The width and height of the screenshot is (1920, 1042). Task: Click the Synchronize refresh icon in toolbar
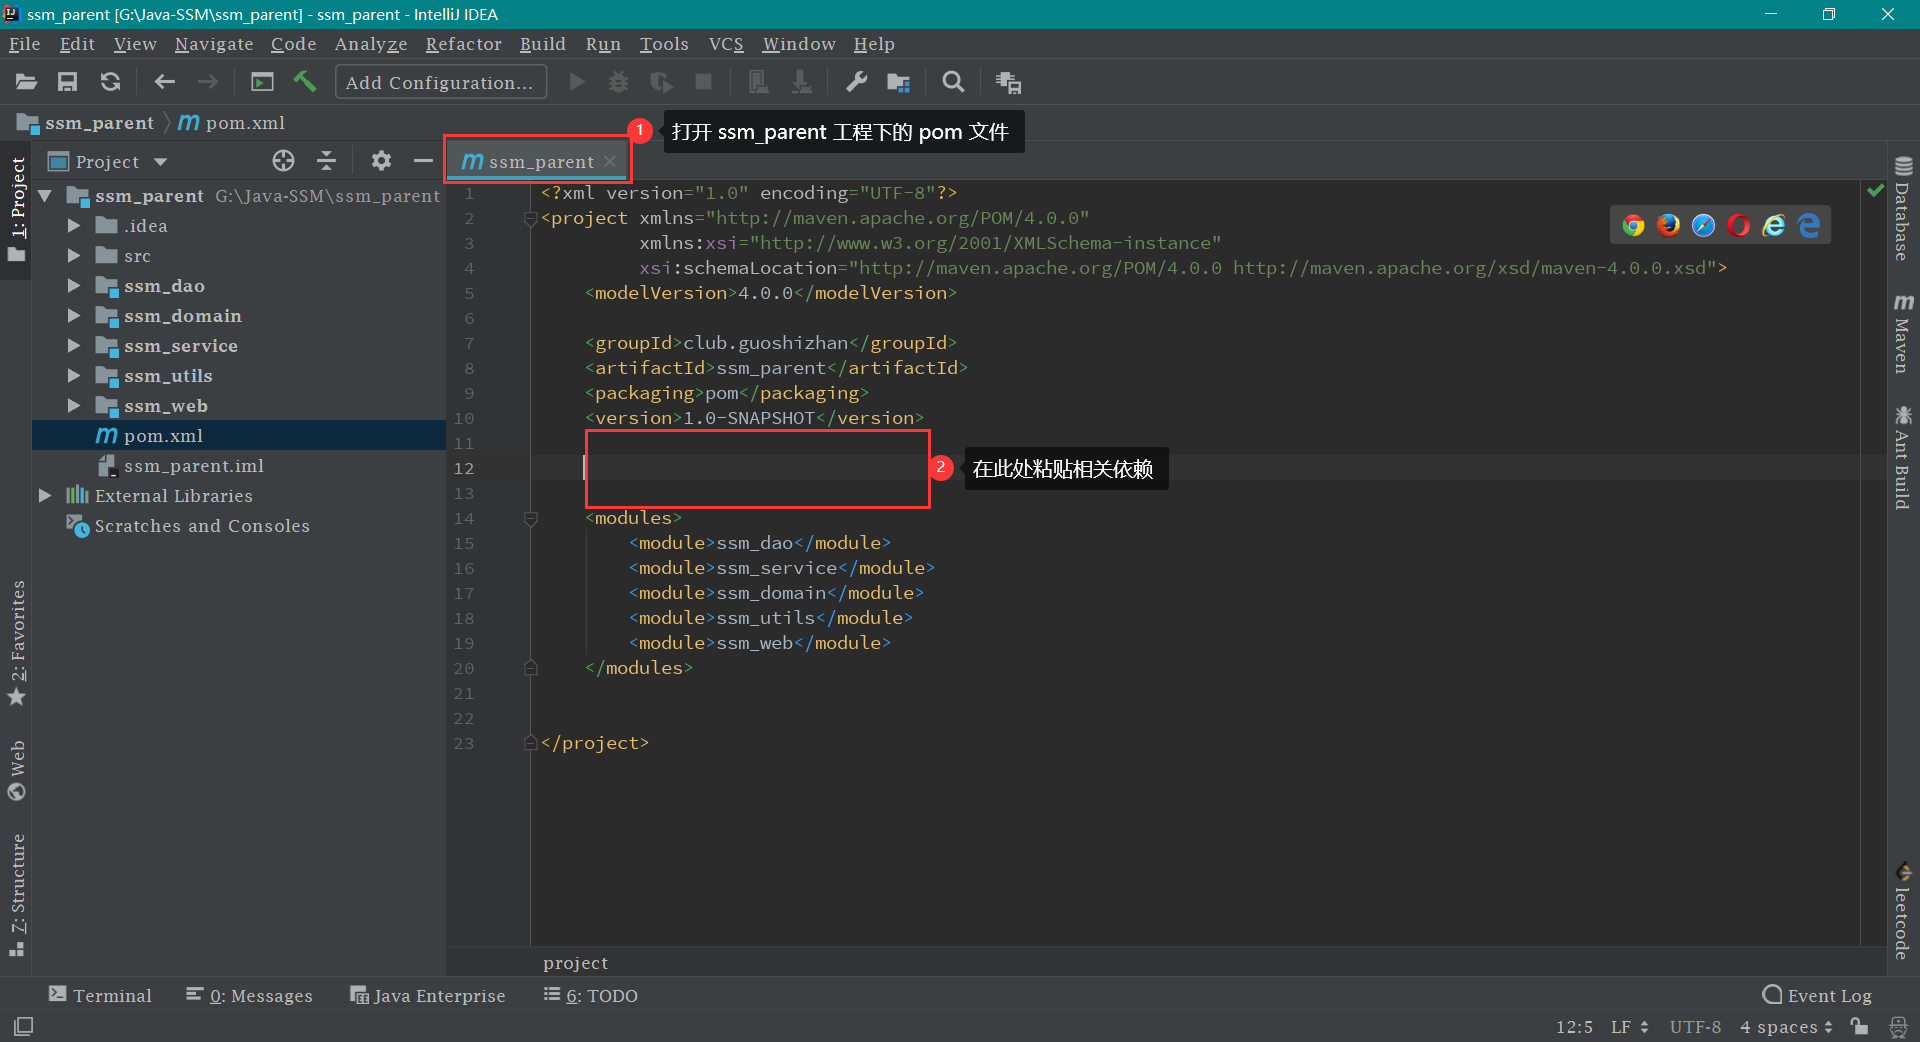pyautogui.click(x=110, y=82)
